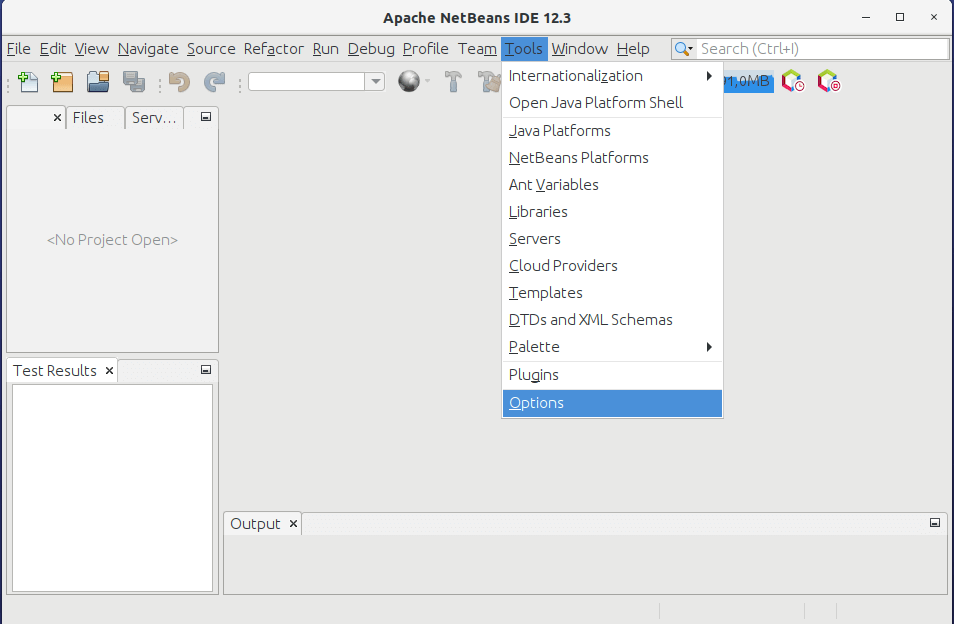Close the Projects tab
The width and height of the screenshot is (954, 624).
(57, 117)
